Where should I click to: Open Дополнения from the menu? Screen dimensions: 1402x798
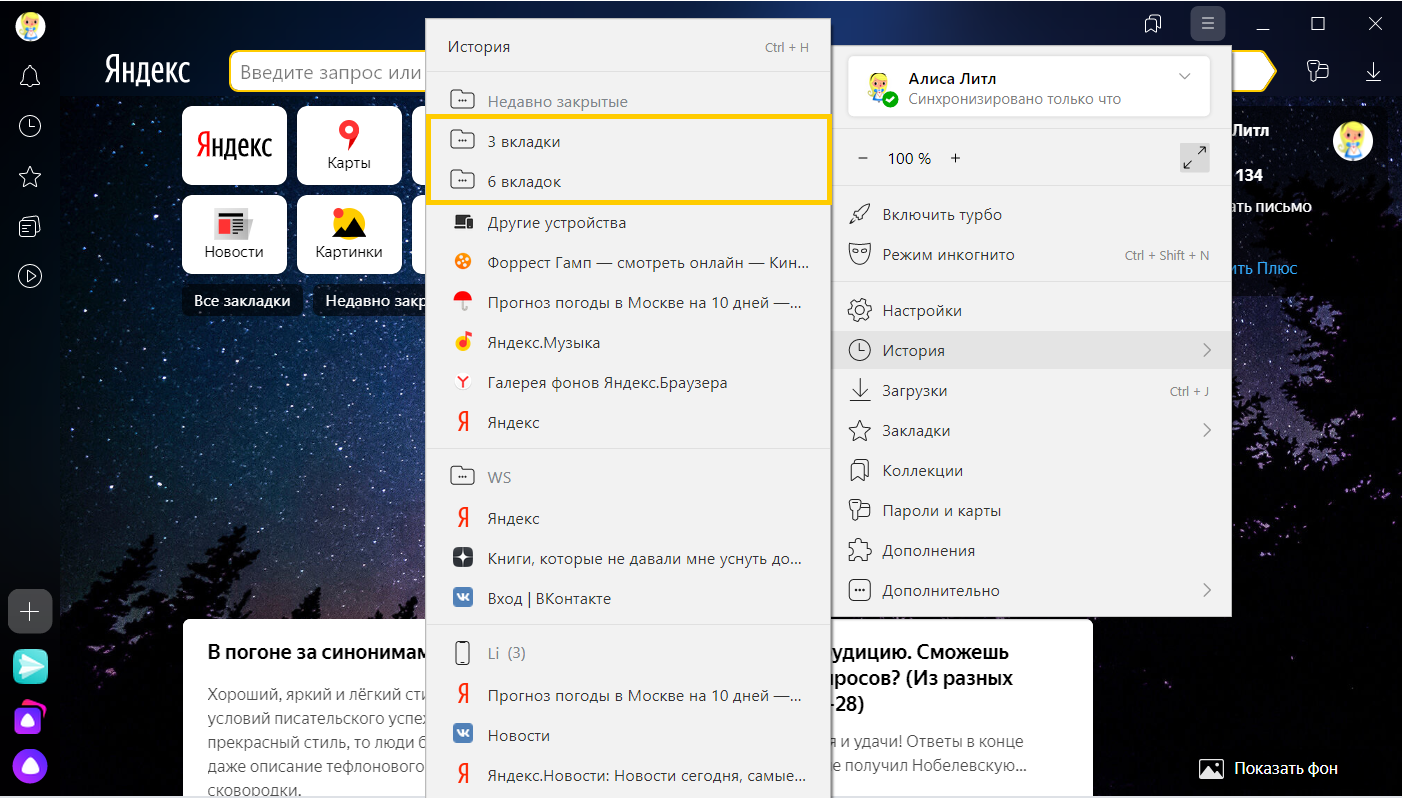(x=1031, y=550)
